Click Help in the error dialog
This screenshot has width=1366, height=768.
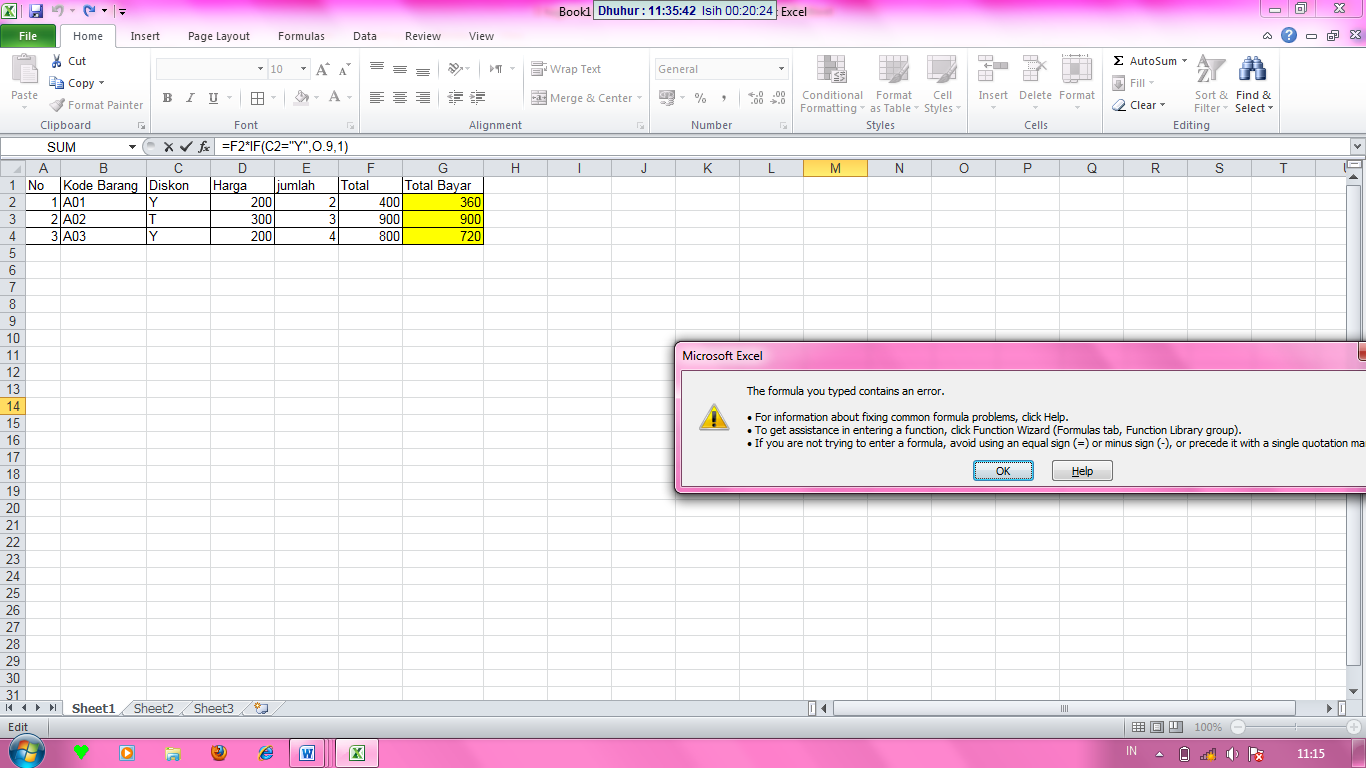(x=1082, y=471)
